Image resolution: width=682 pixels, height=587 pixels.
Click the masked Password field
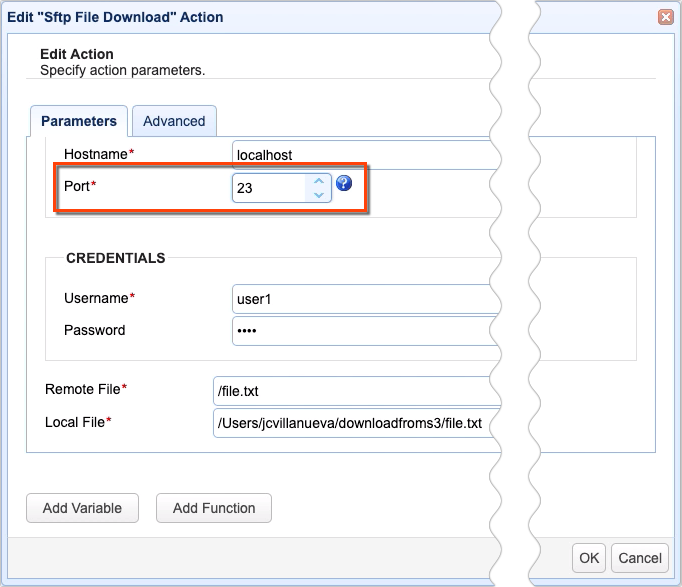pos(360,331)
